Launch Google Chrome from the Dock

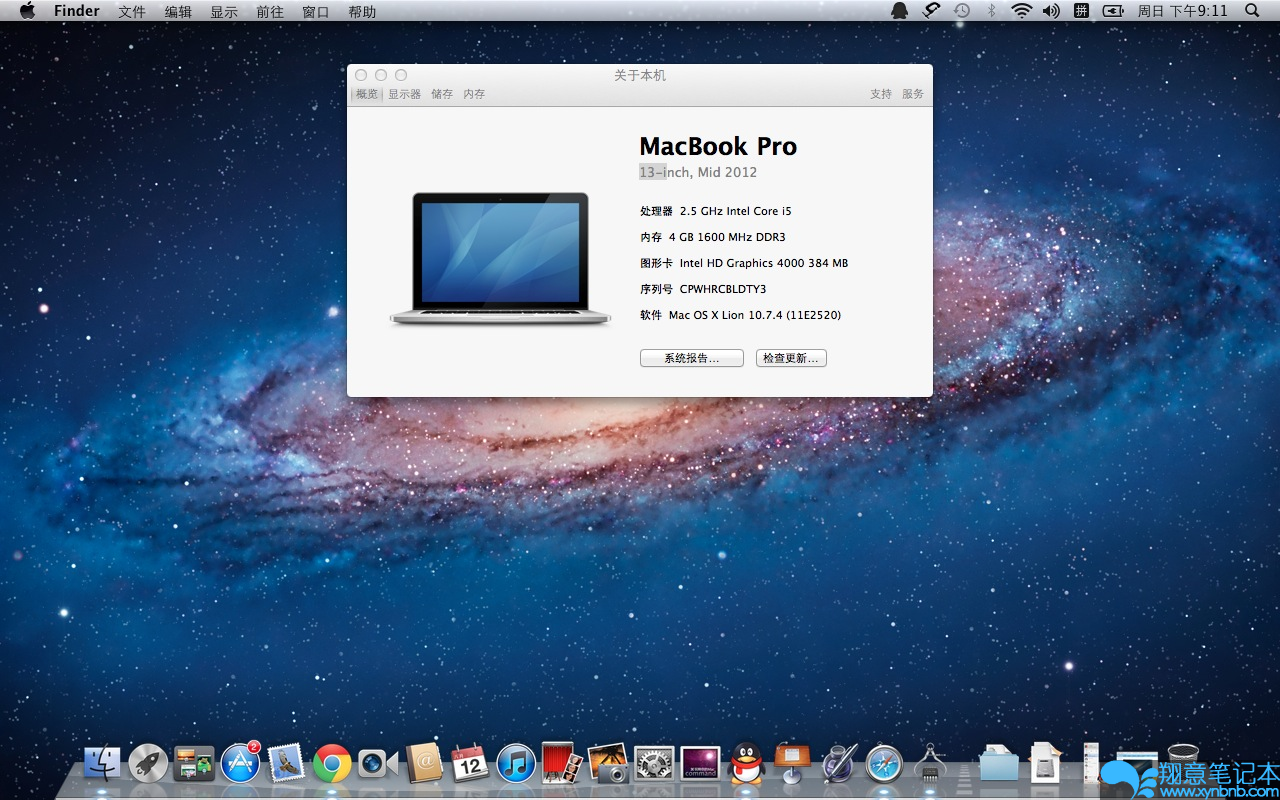(332, 763)
